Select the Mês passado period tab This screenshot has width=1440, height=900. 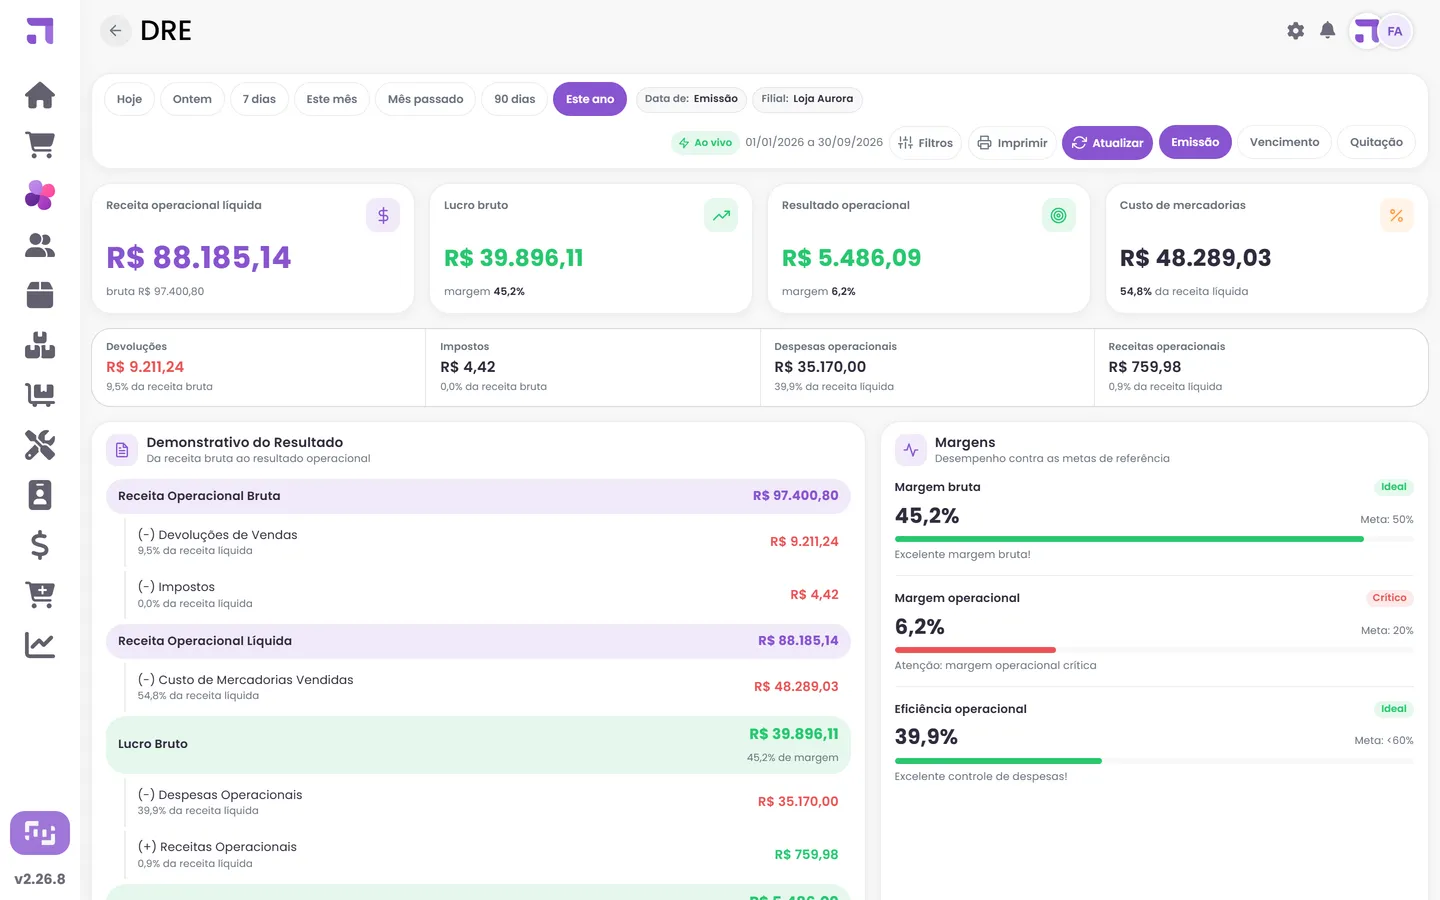(425, 99)
